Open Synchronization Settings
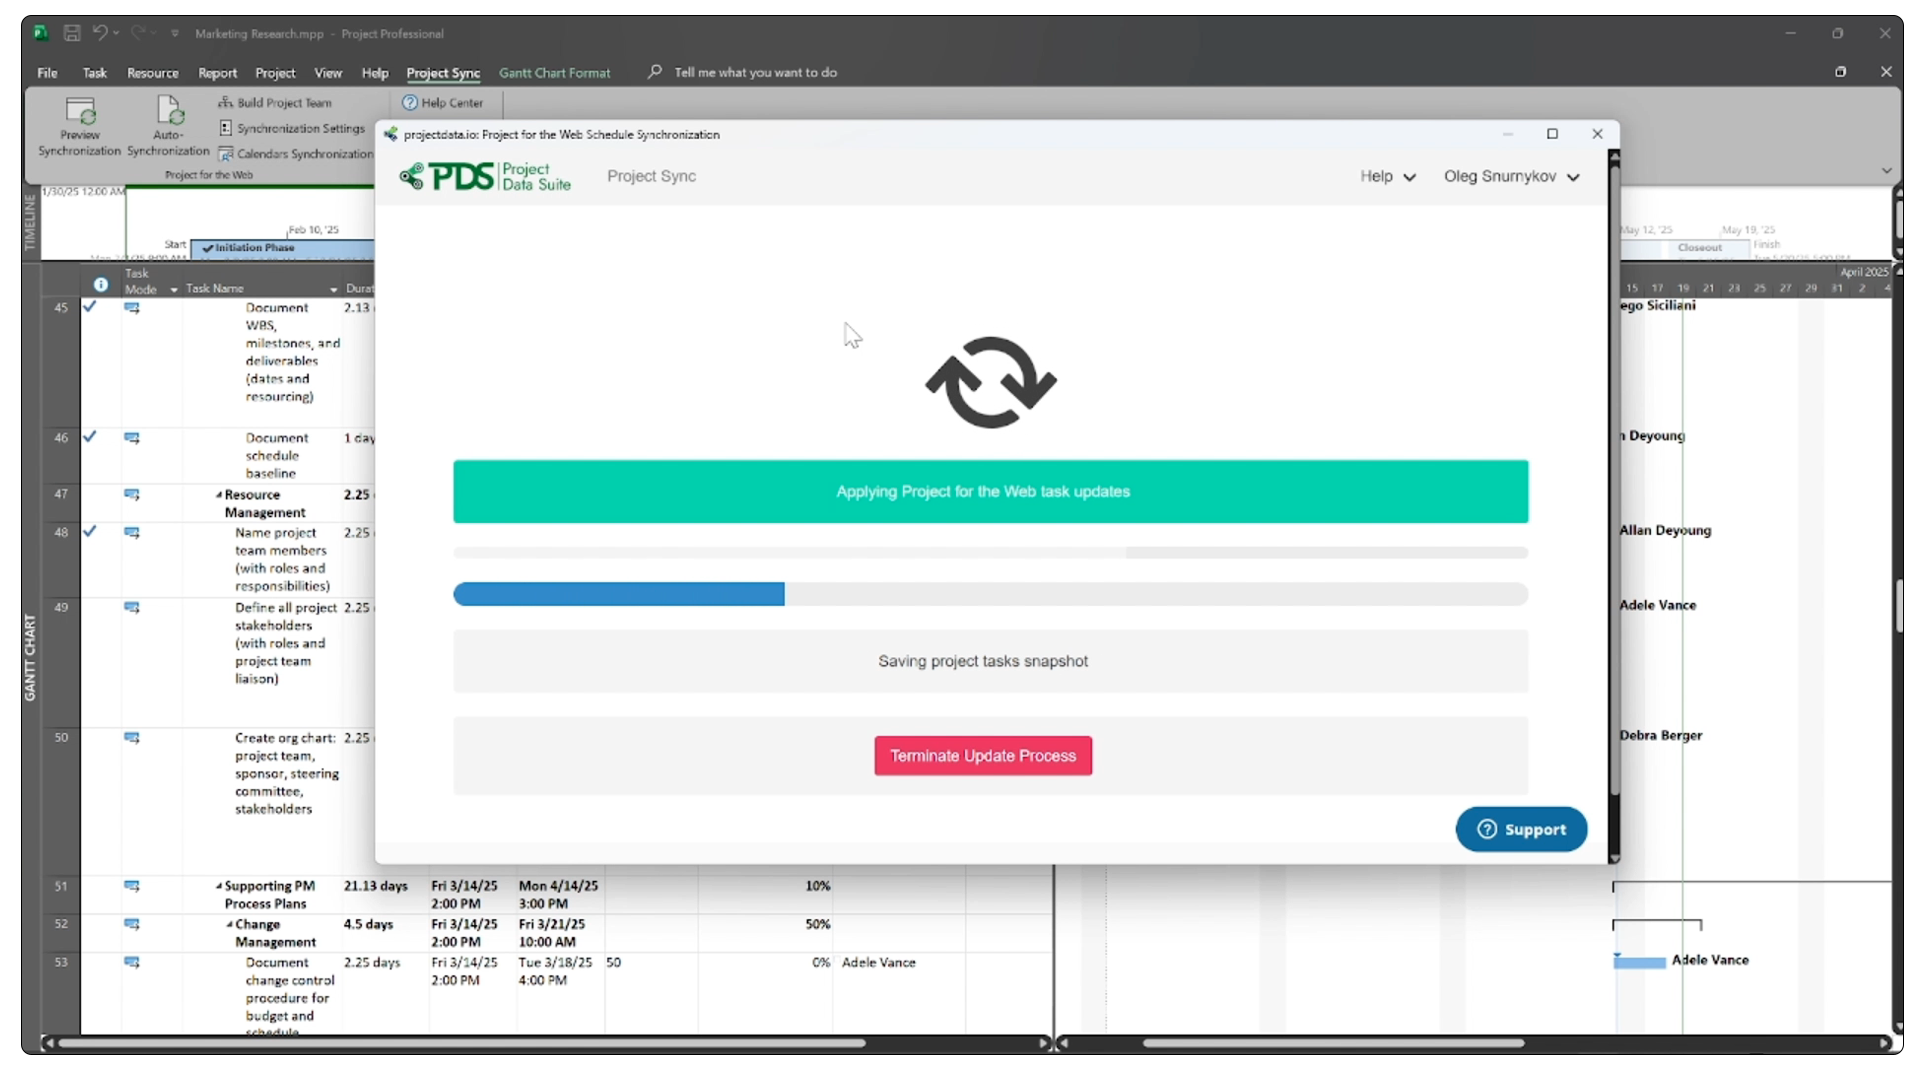 coord(292,129)
